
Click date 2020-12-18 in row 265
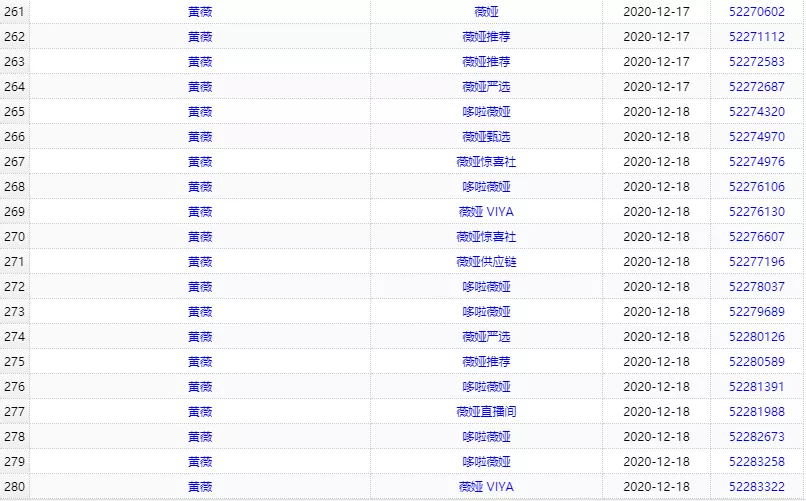(x=656, y=112)
